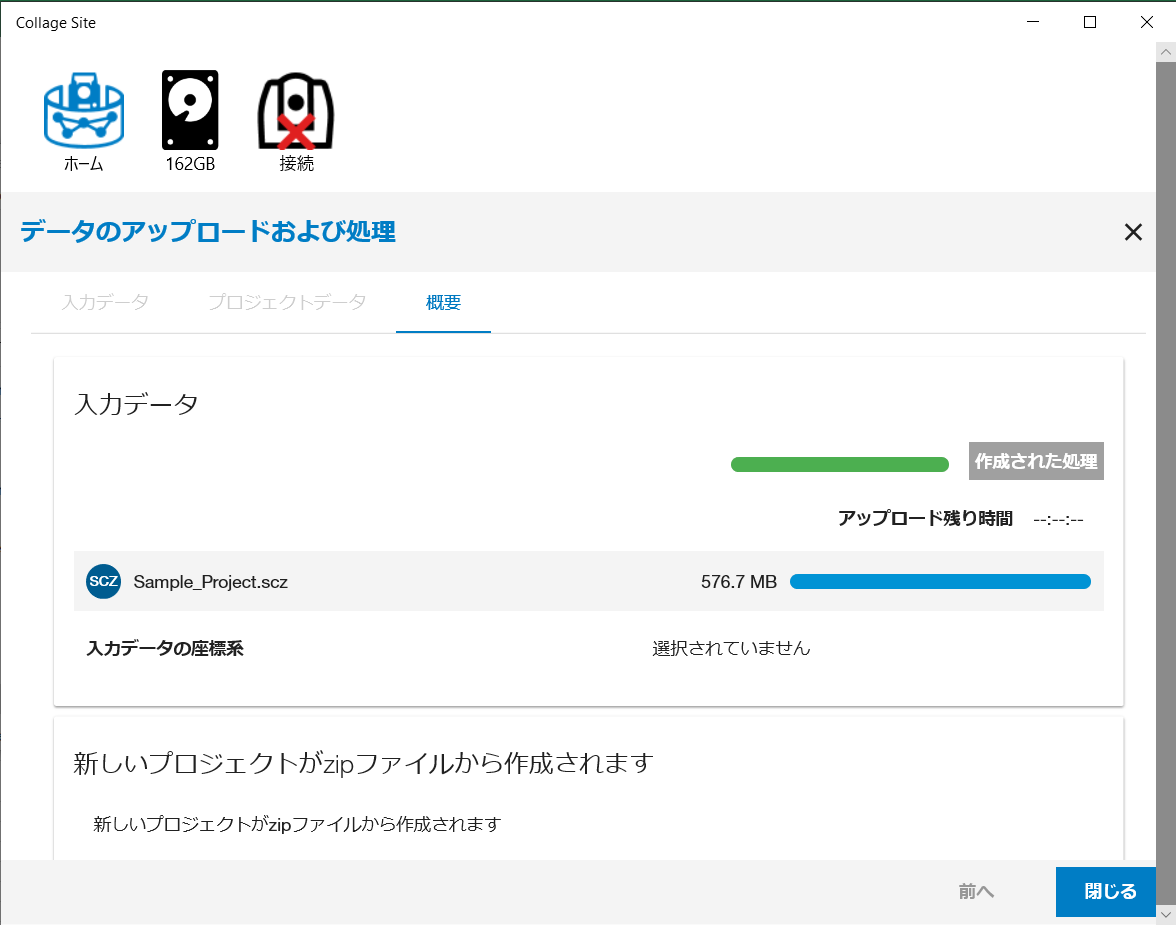Click the 選択されていません coordinate system value

[731, 648]
